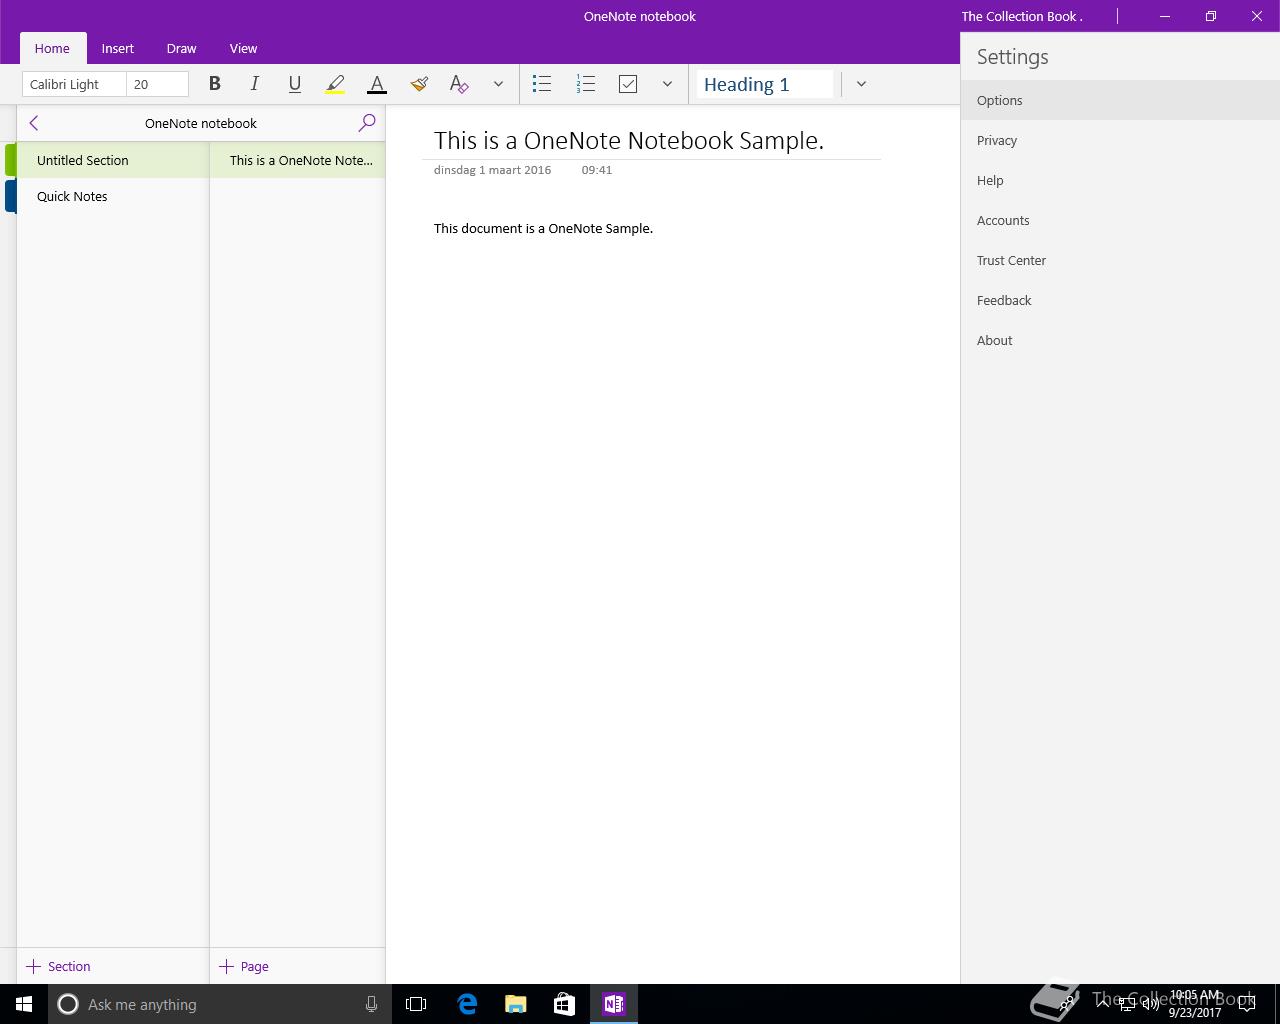Screen dimensions: 1280x1024
Task: Open Help in Settings pane
Action: (x=1120, y=180)
